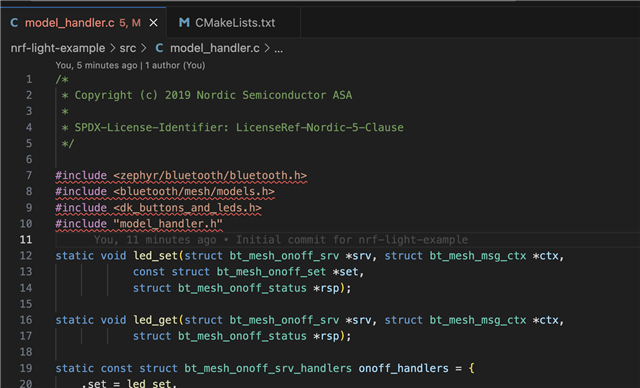The width and height of the screenshot is (640, 388).
Task: Click the led_get function name
Action: point(156,320)
